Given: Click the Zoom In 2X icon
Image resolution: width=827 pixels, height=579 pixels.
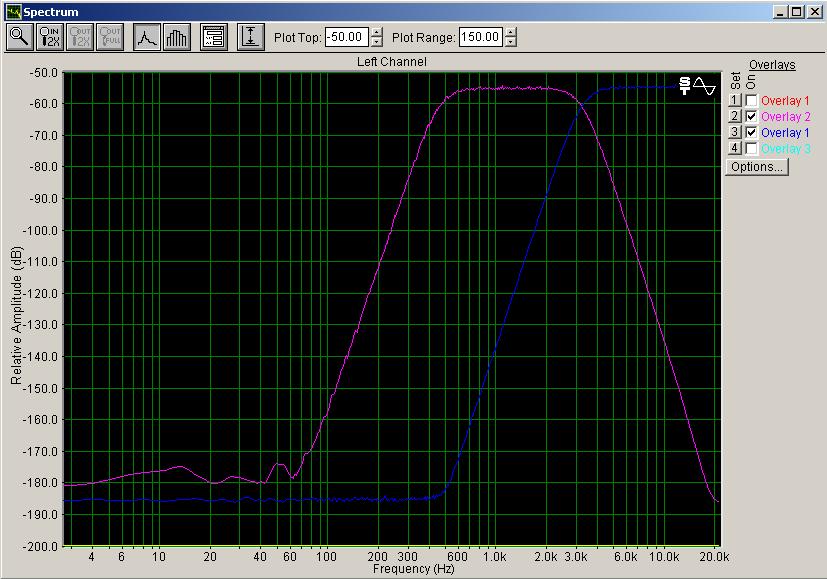Looking at the screenshot, I should click(50, 37).
